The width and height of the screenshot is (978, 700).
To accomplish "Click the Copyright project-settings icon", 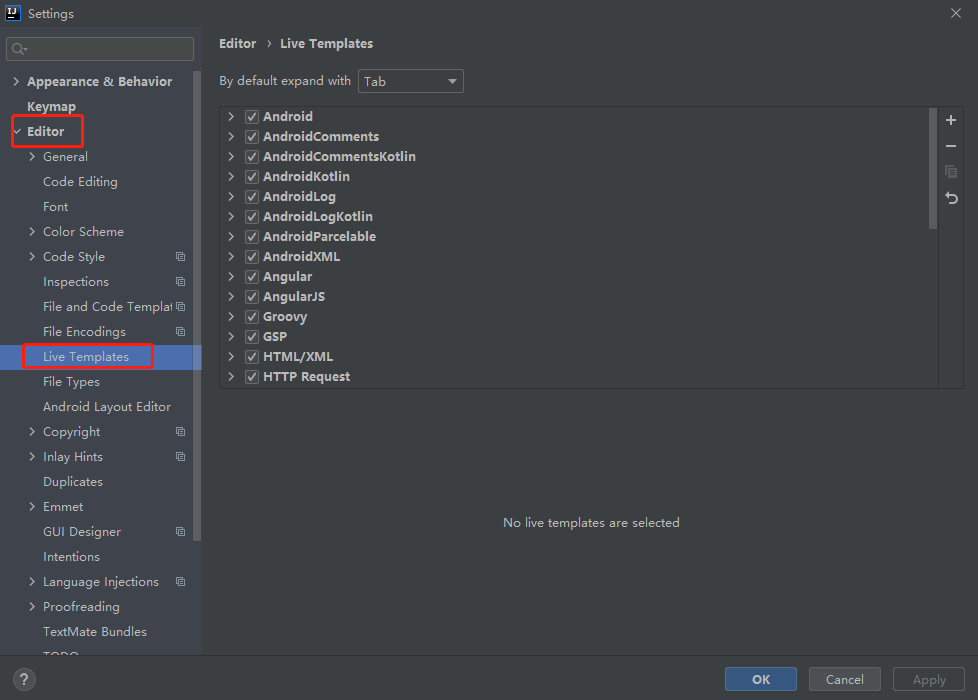I will [x=180, y=432].
